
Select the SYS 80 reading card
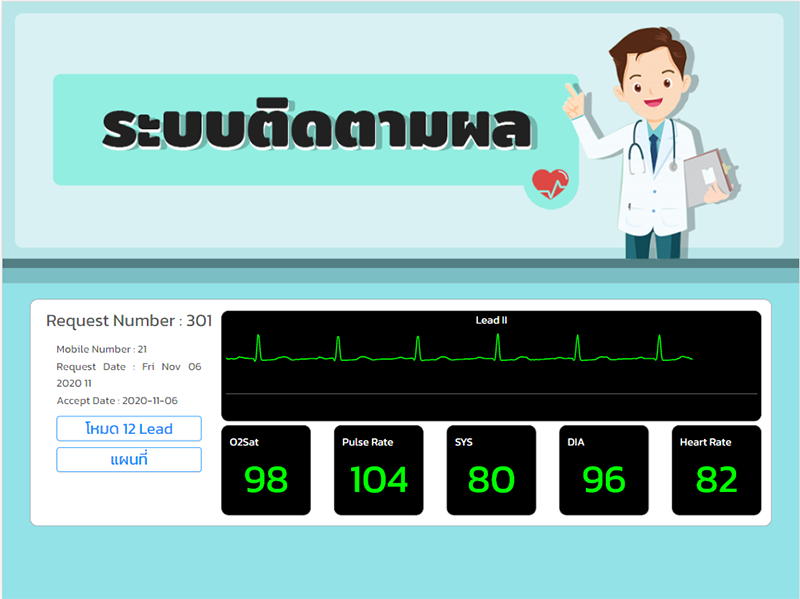pyautogui.click(x=491, y=470)
